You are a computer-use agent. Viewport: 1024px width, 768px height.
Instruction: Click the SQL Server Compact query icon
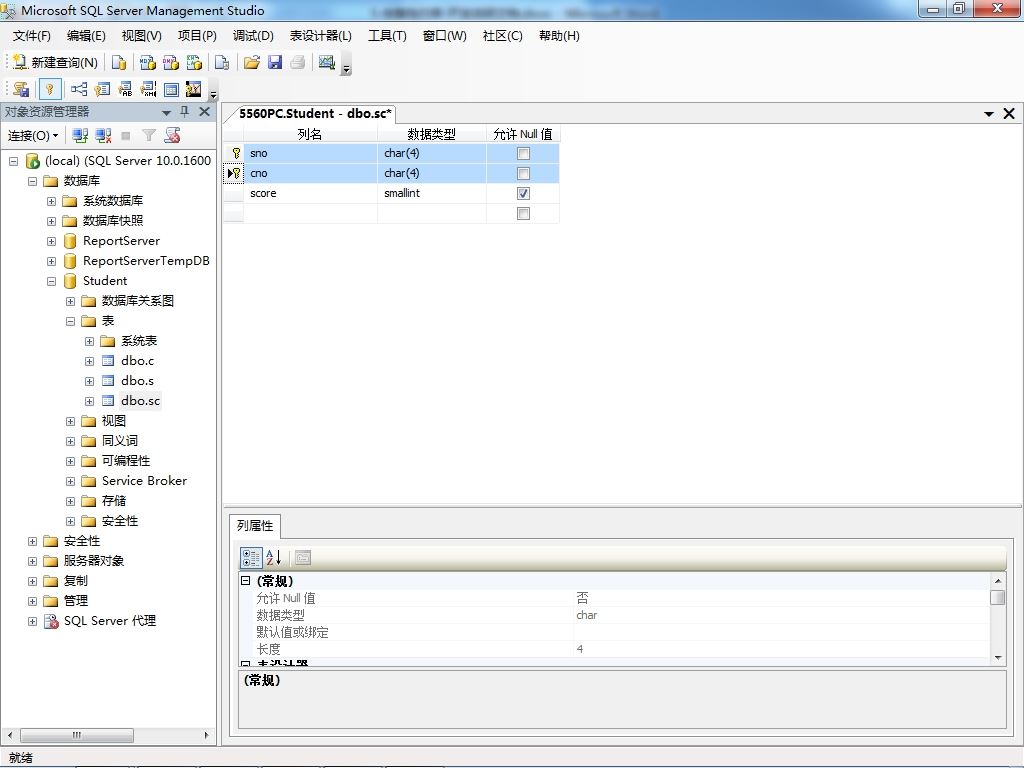(x=222, y=62)
